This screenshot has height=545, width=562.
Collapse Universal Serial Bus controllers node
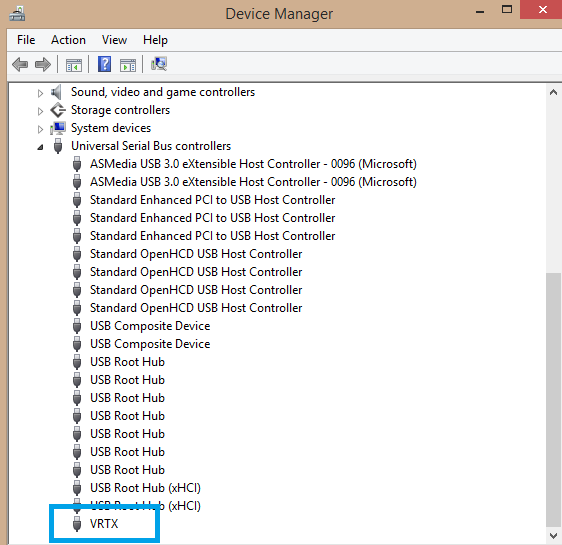(40, 147)
